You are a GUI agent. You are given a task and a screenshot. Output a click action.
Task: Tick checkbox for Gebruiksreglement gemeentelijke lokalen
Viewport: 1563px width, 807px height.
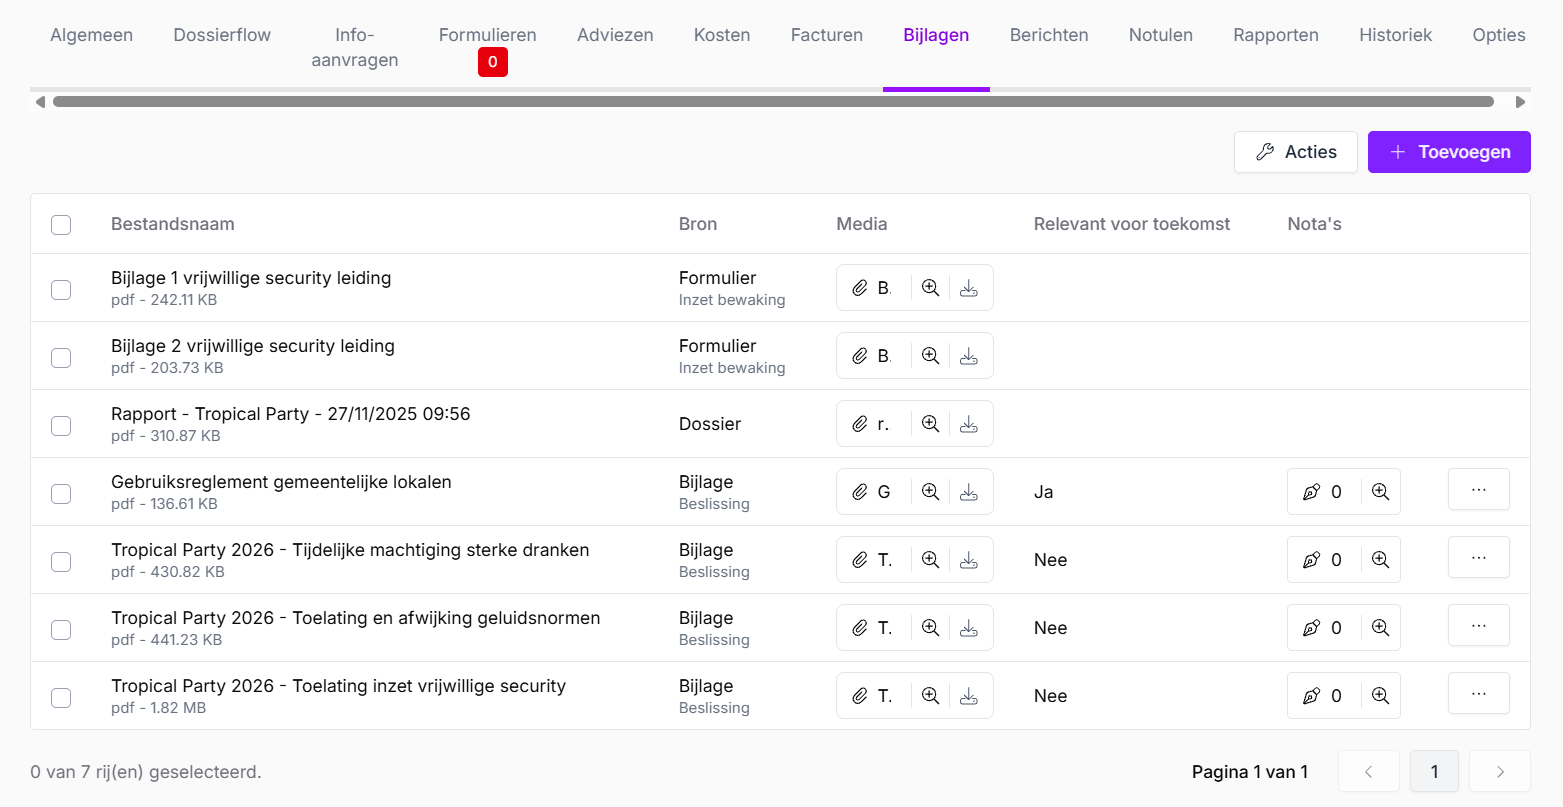[x=61, y=494]
